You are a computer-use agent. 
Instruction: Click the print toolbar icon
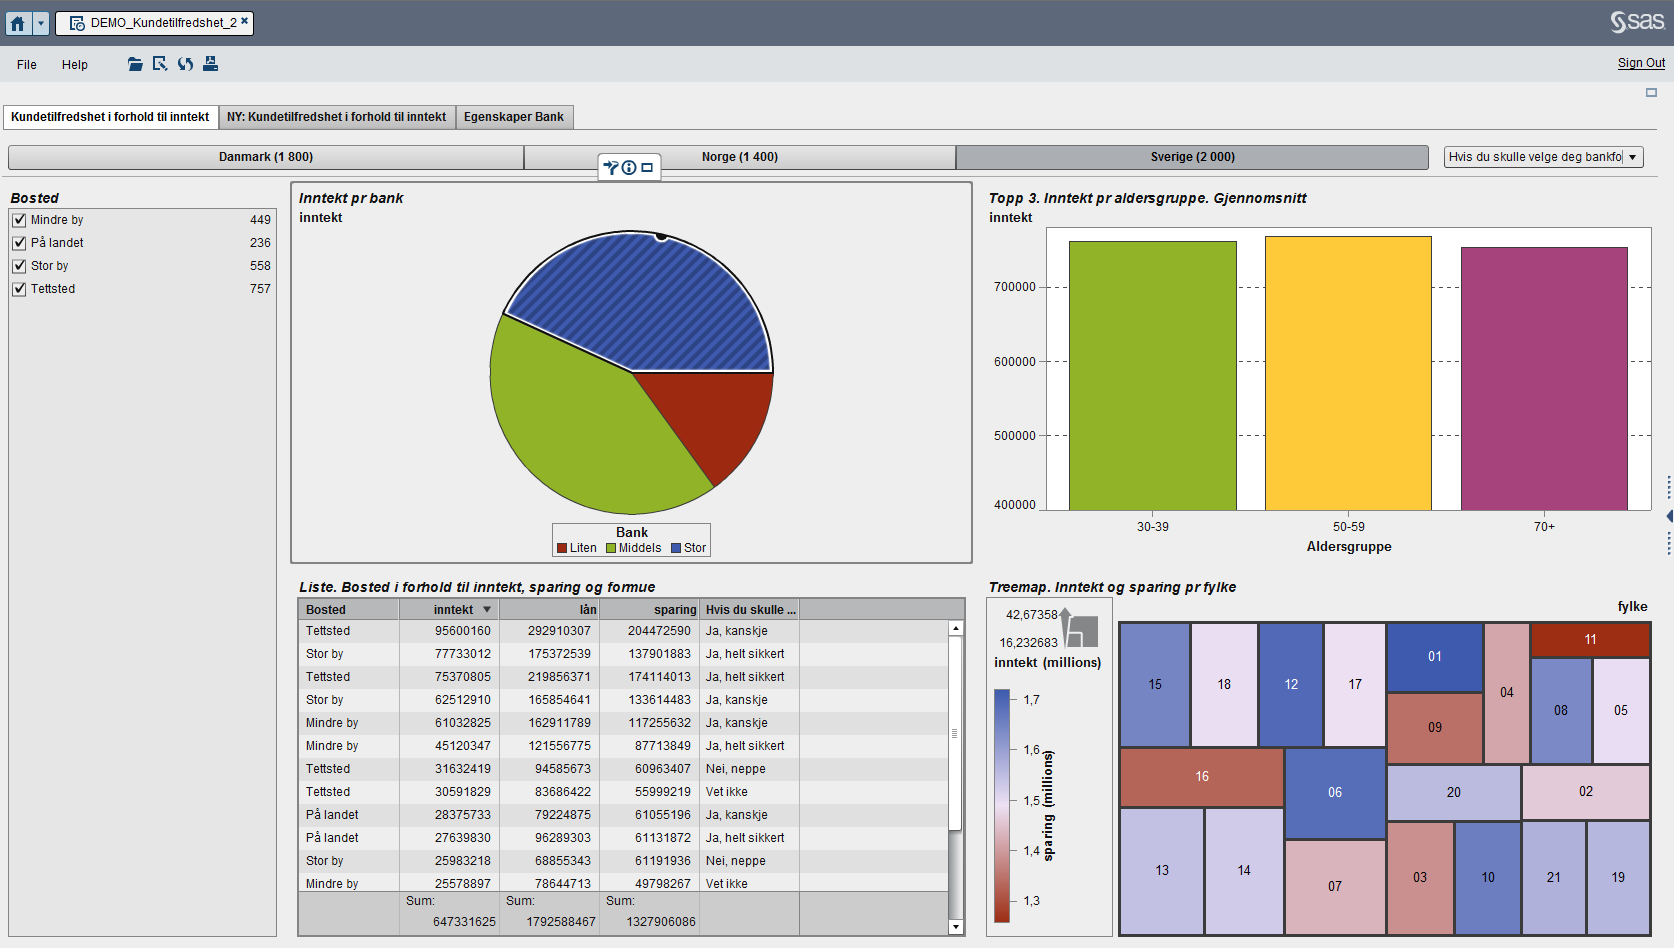click(x=210, y=64)
